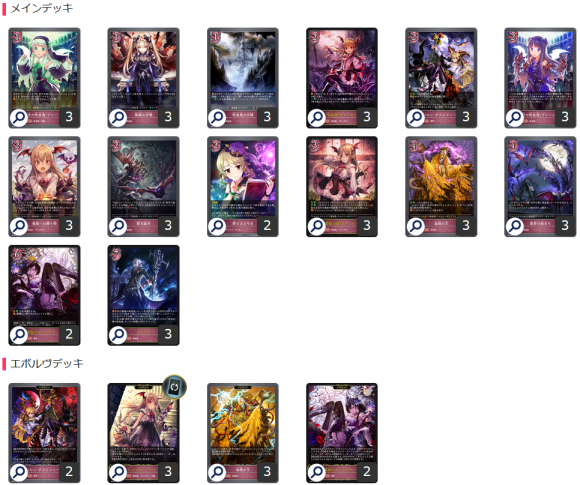Select the full-moon duo card in main deck
The image size is (580, 485).
[441, 78]
